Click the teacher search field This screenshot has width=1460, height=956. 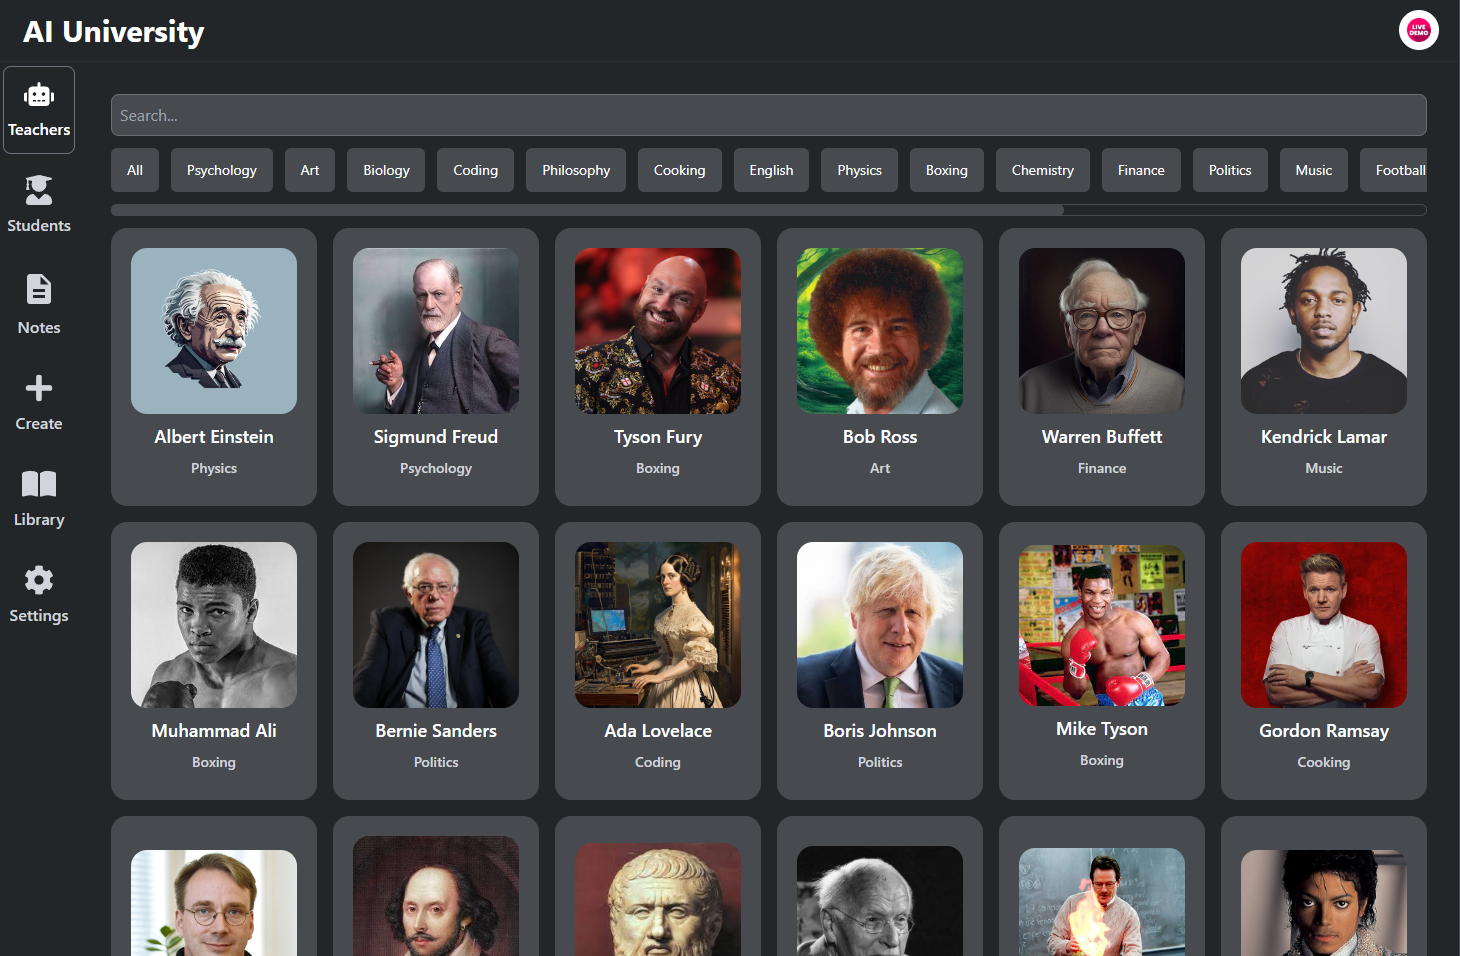768,115
